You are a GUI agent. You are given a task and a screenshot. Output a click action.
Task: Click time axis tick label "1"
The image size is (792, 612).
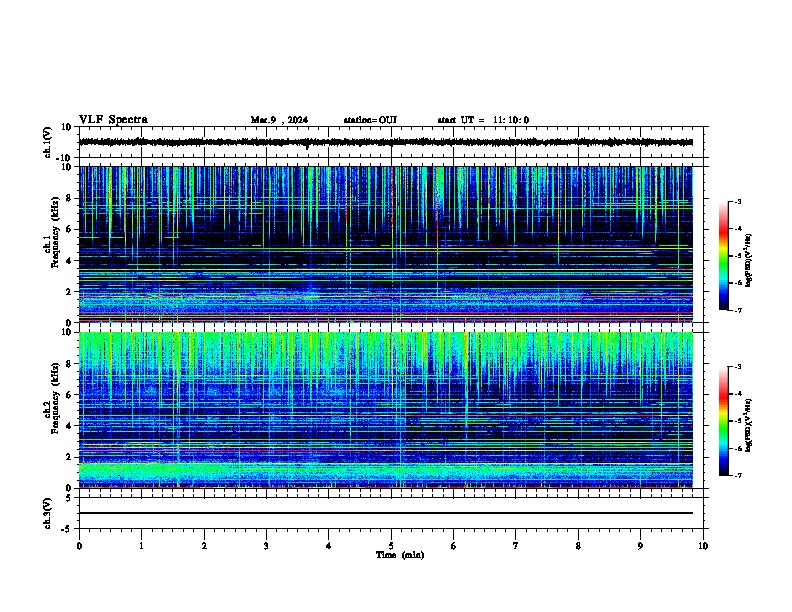click(141, 546)
